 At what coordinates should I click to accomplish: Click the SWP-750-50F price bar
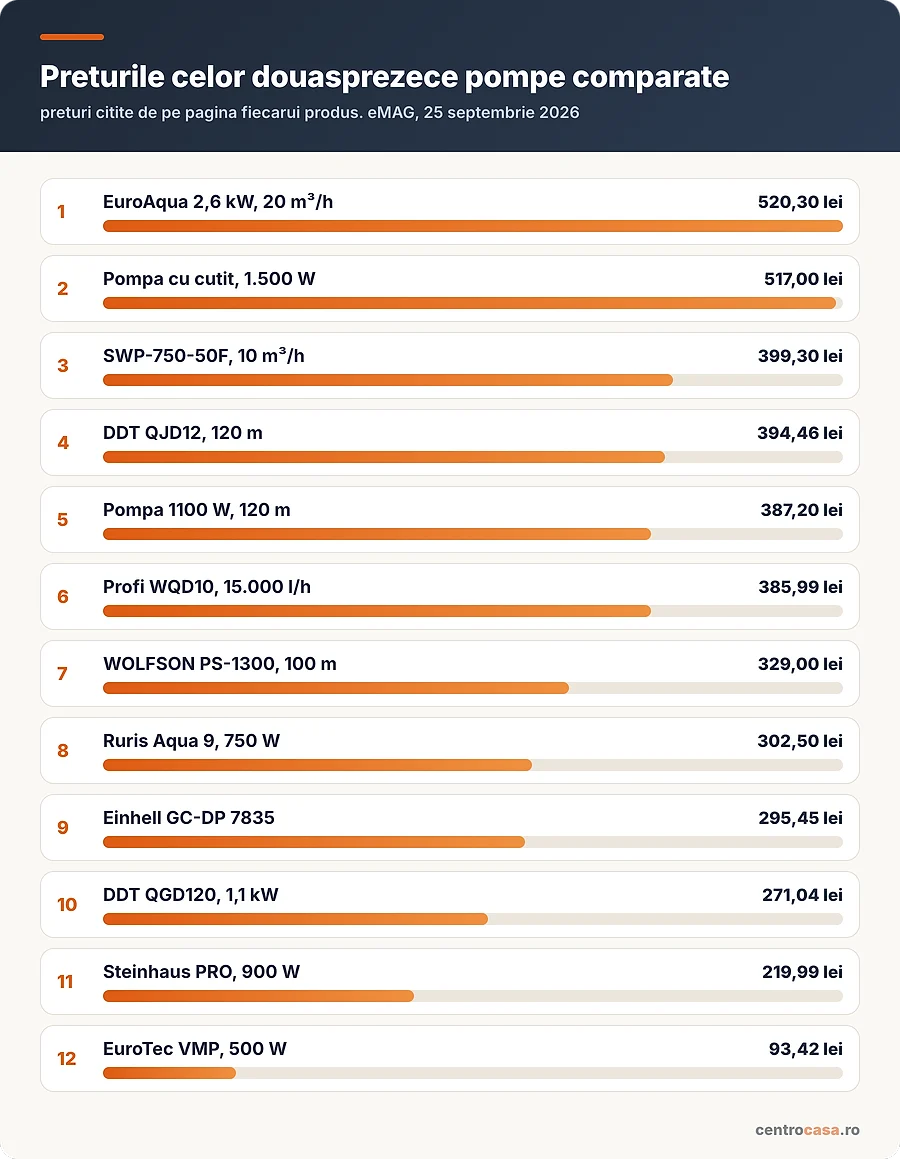click(473, 380)
